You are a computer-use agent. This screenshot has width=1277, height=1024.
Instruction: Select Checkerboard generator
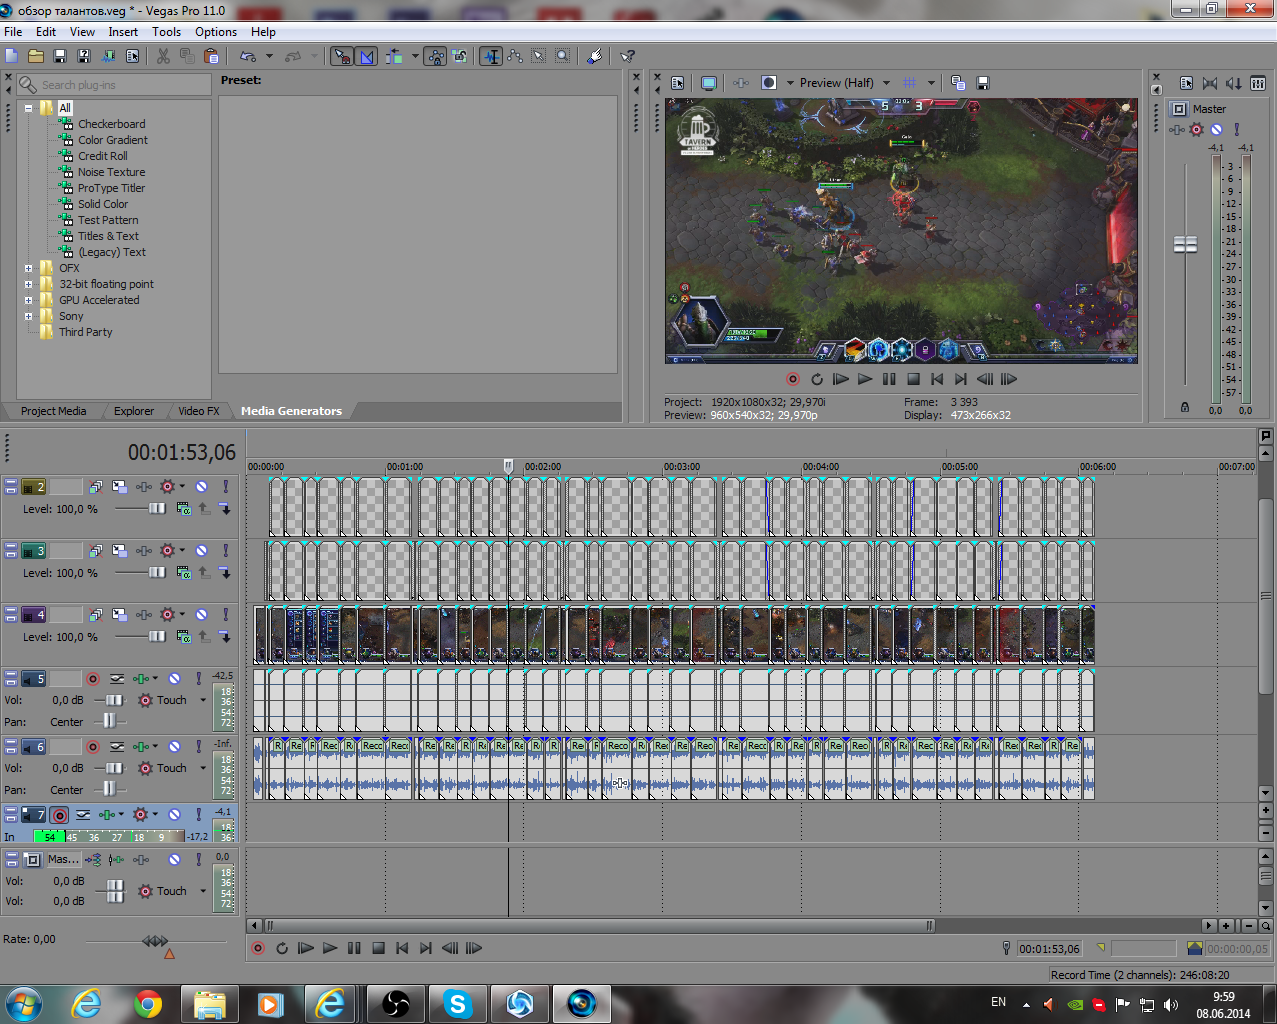(111, 124)
